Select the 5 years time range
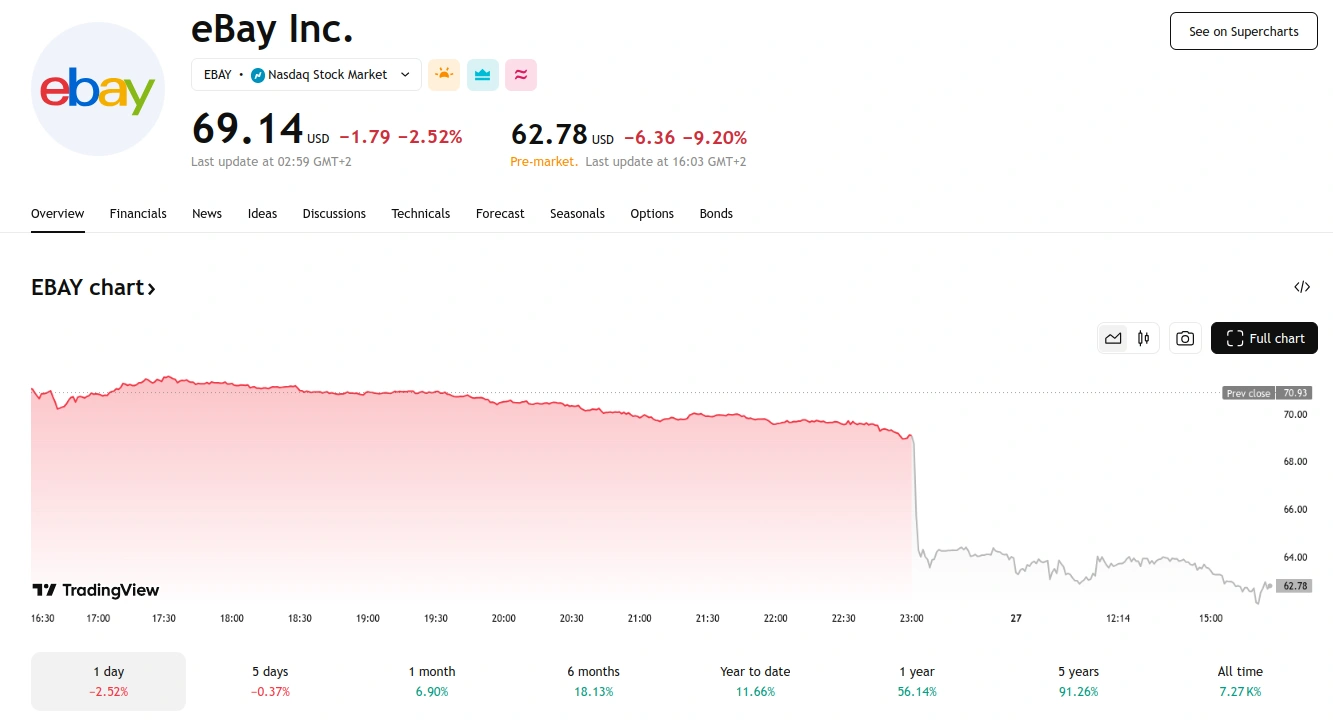Viewport: 1333px width, 722px height. [x=1078, y=681]
